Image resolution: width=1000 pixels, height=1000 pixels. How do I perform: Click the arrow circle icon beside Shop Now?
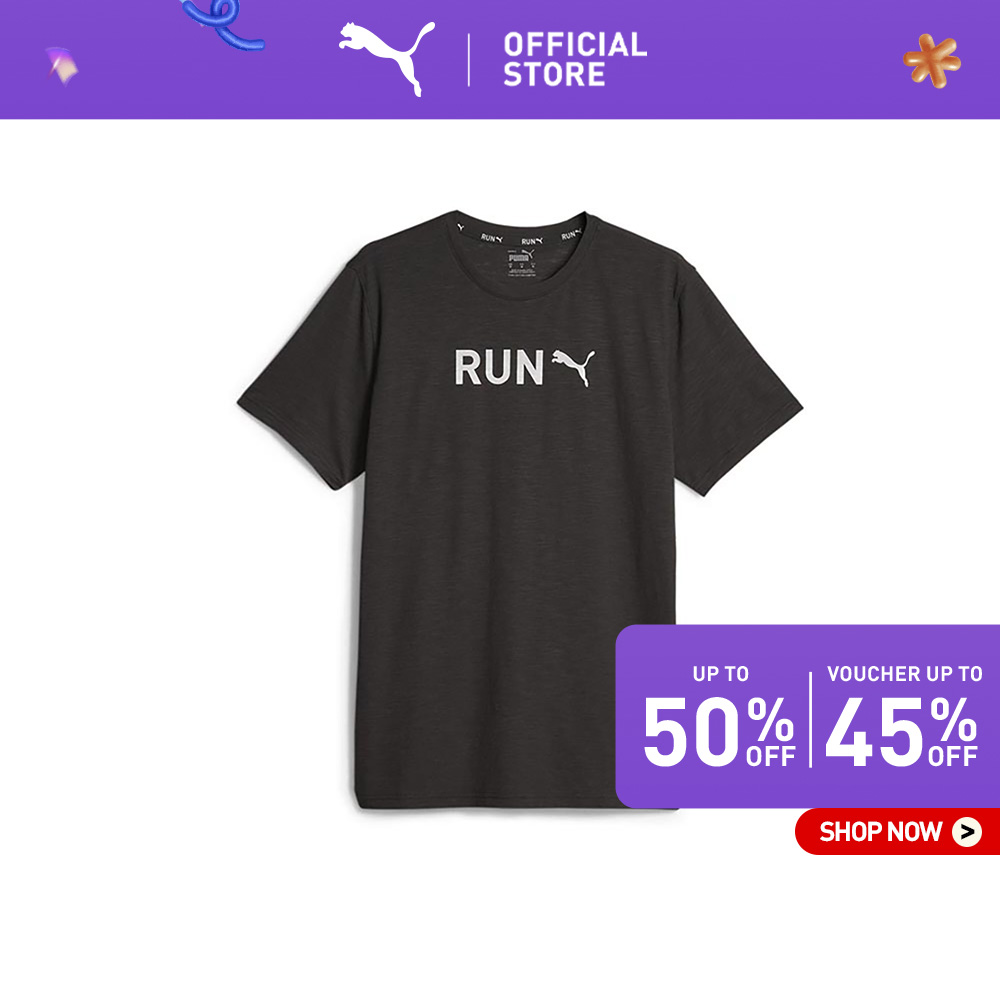tap(967, 832)
